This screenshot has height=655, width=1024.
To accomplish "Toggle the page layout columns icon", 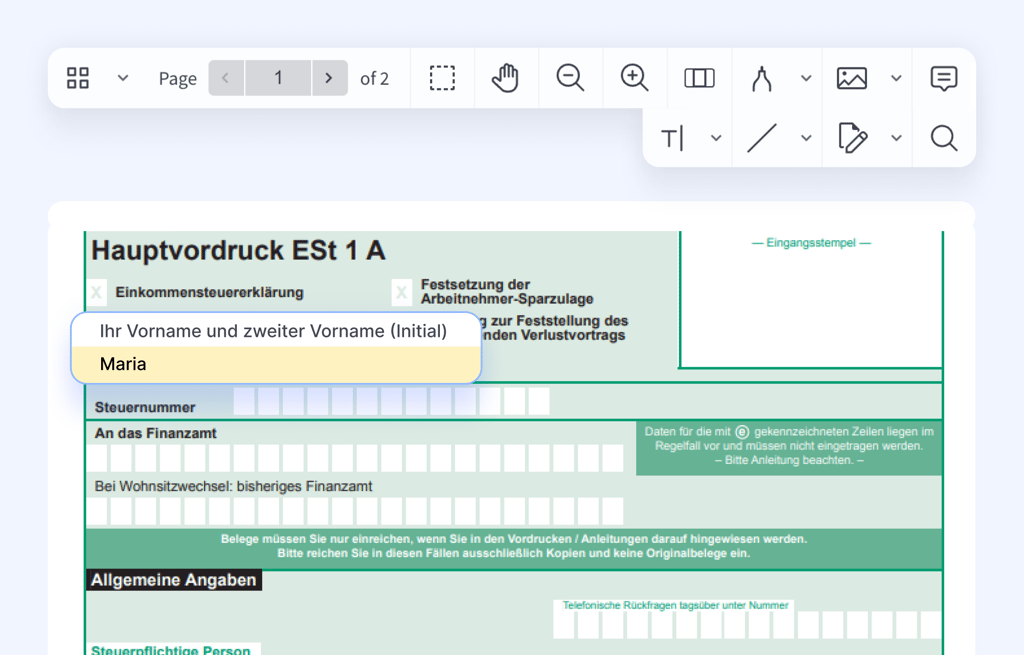I will [699, 78].
